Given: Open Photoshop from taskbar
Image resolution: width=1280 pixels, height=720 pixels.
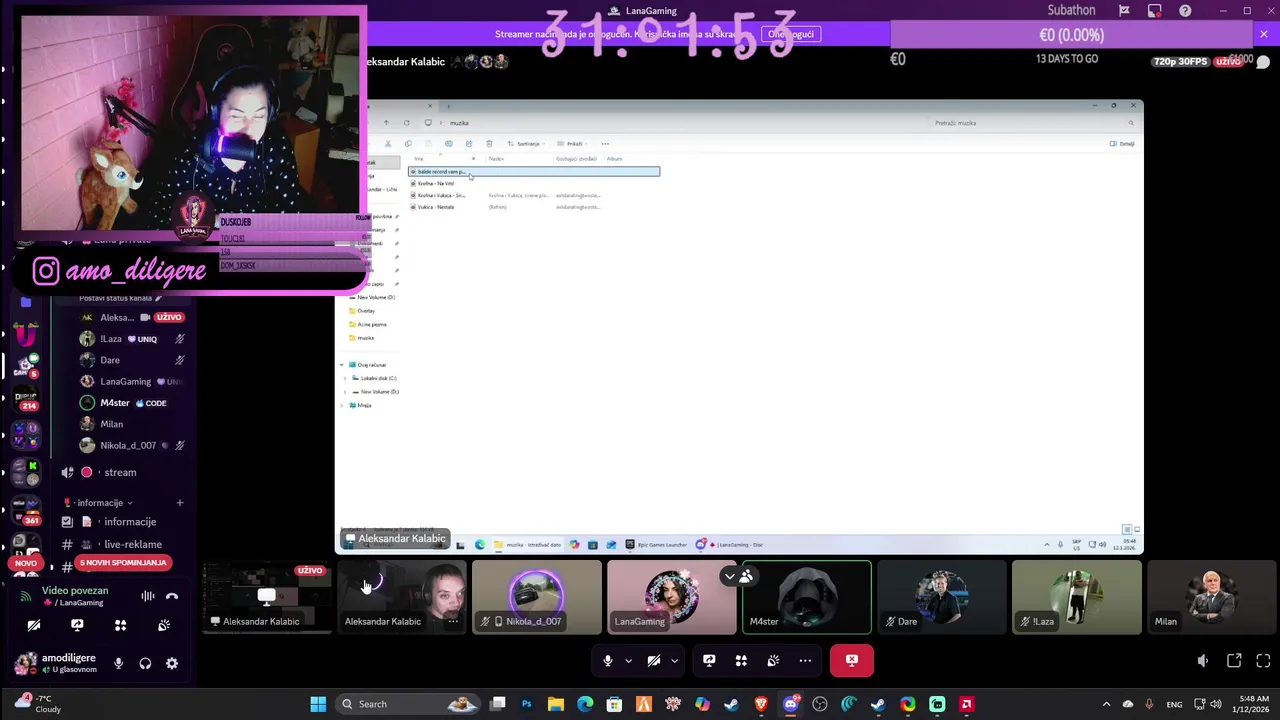Looking at the screenshot, I should click(x=527, y=704).
